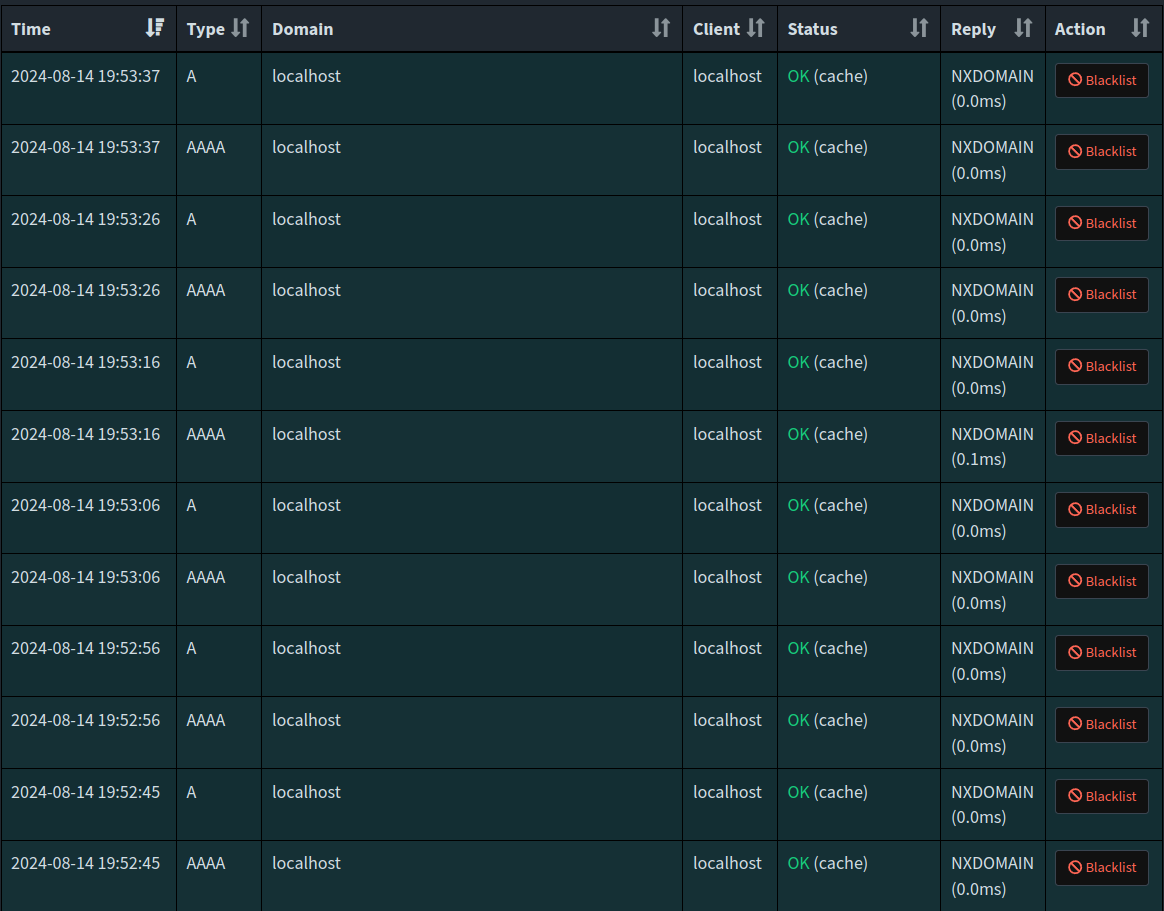The height and width of the screenshot is (911, 1164).
Task: Blacklist the 19:52:56 AAAA query
Action: 1102,724
